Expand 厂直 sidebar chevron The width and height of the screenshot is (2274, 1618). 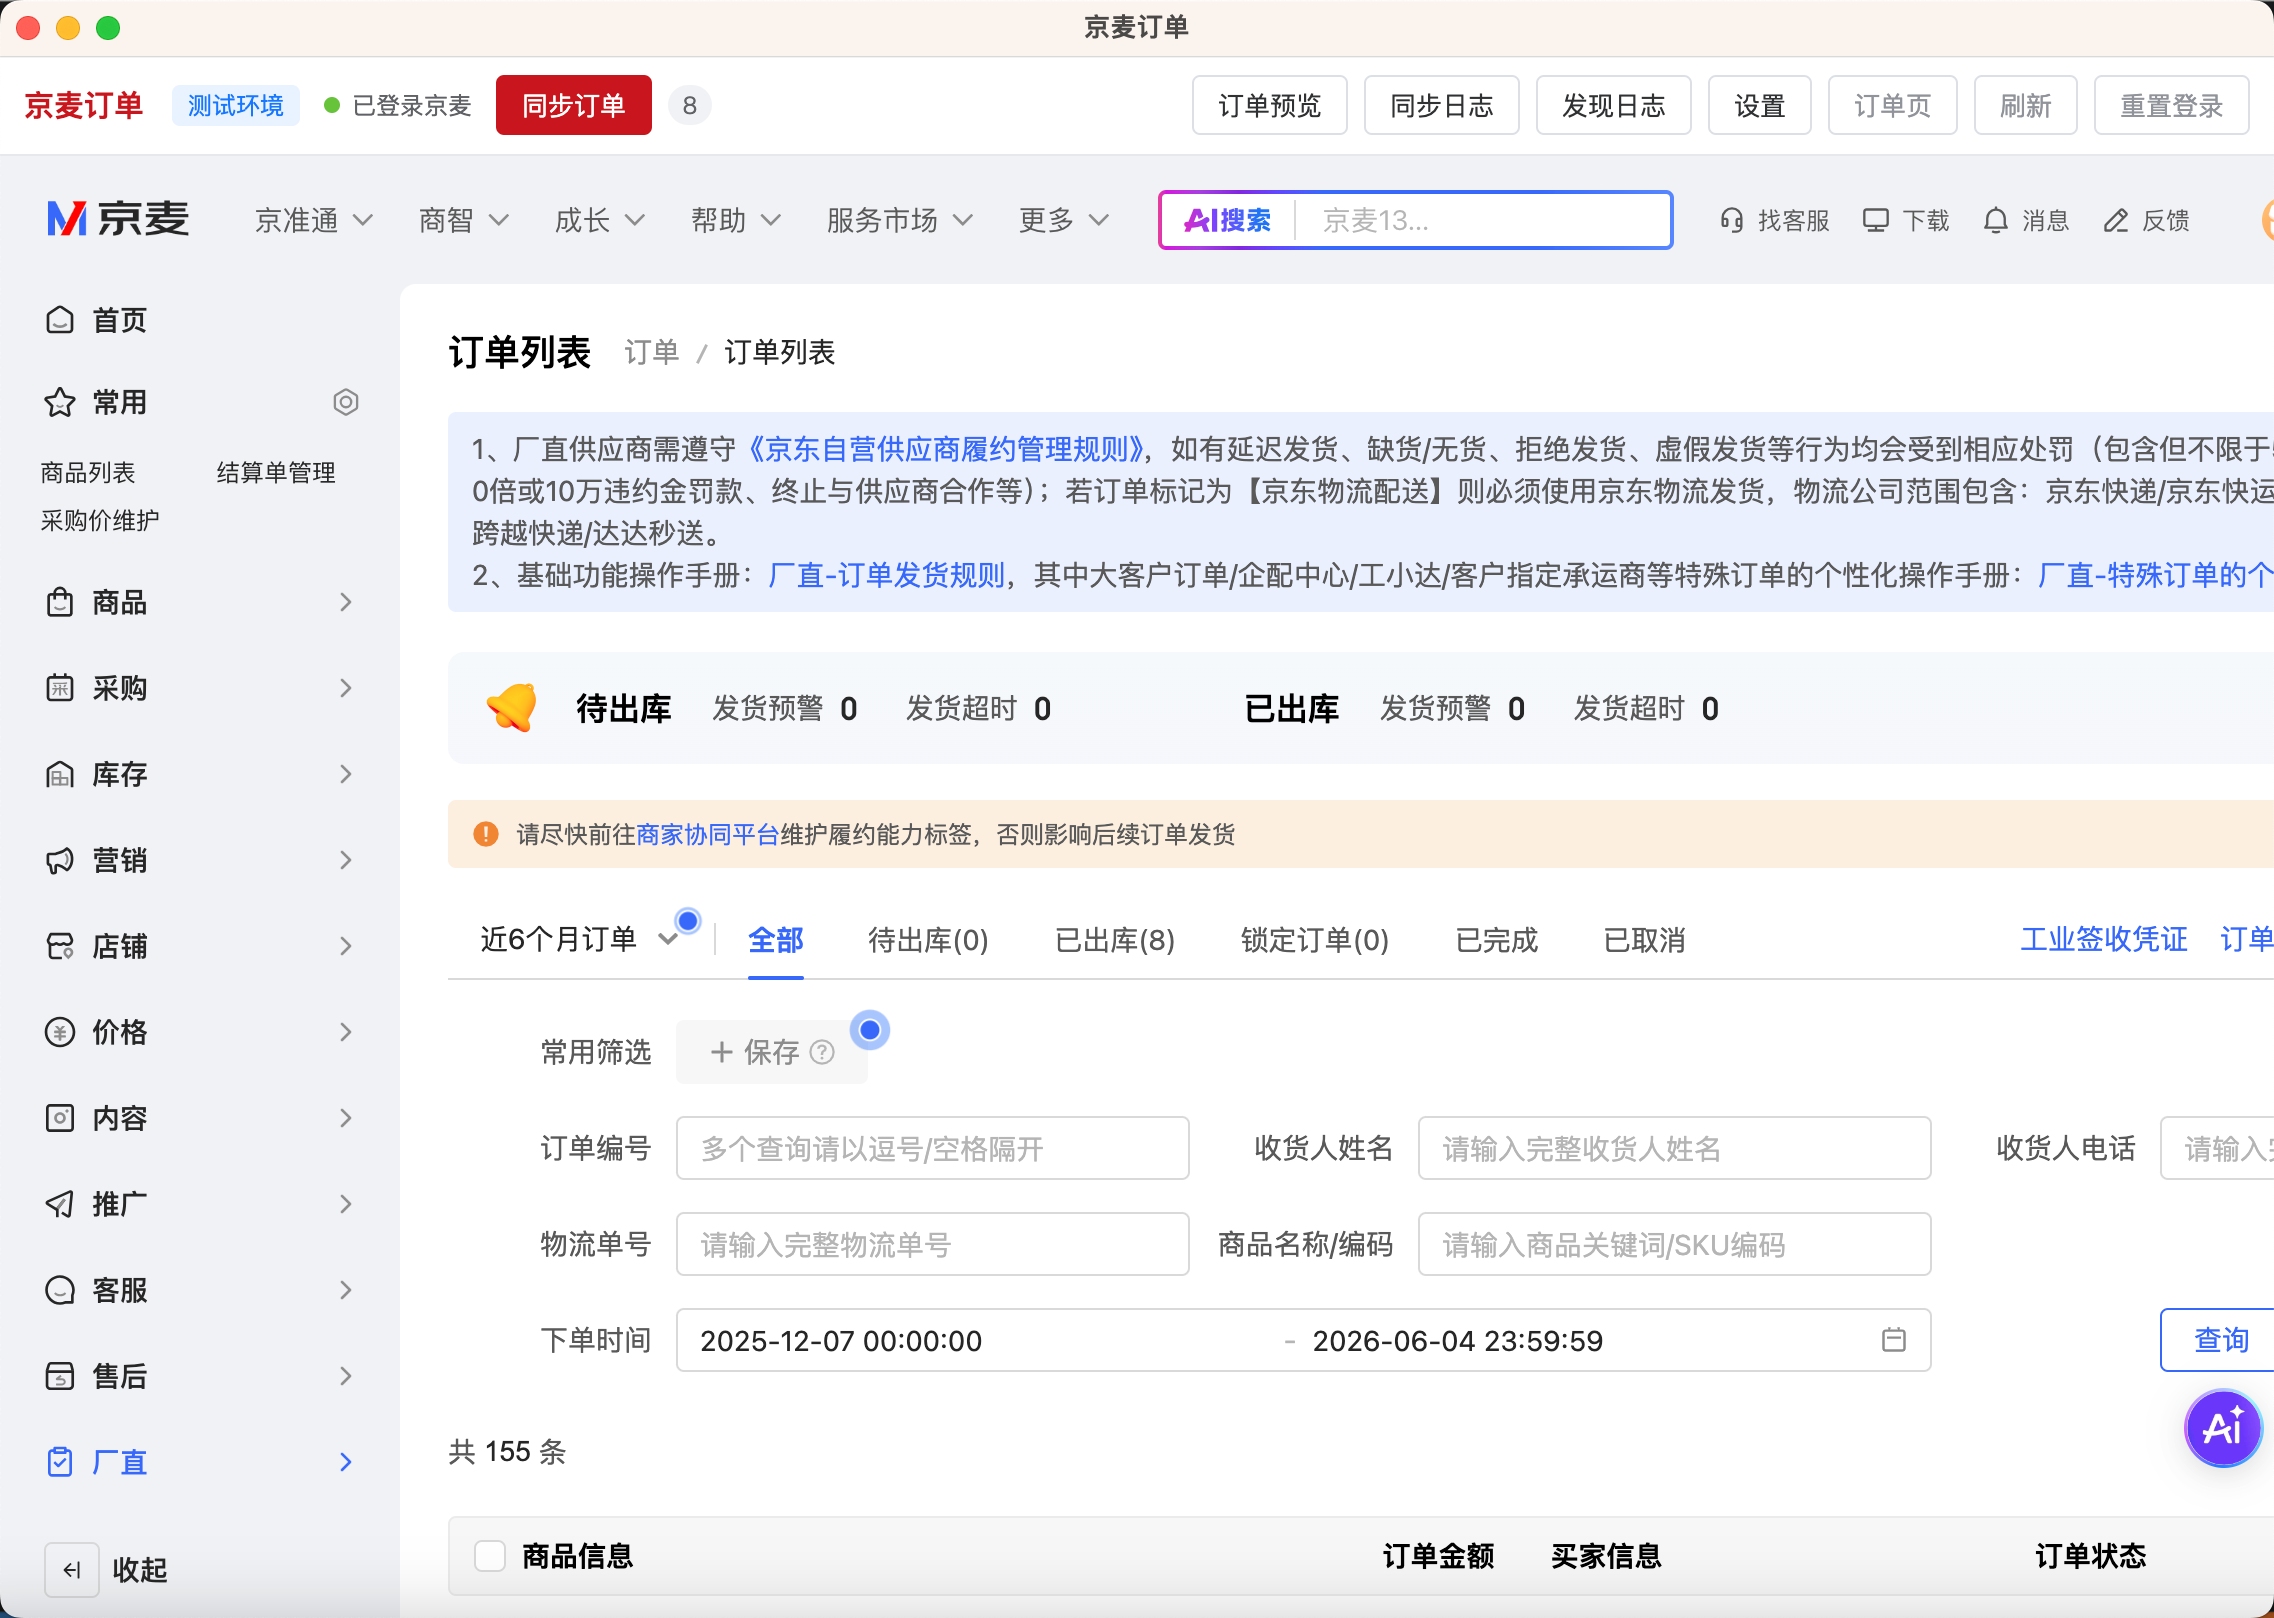[346, 1462]
